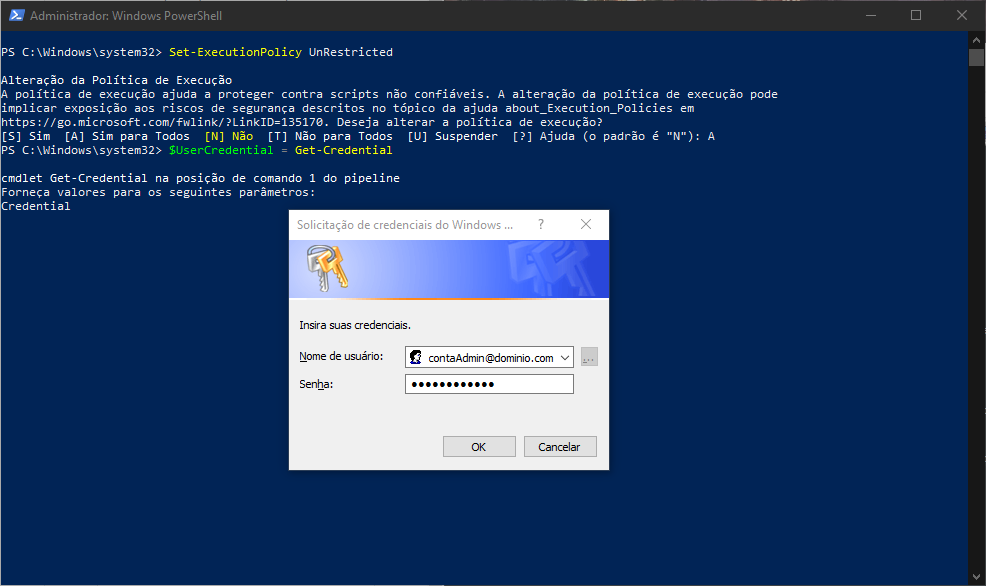Click the browse "..." button beside username
Screen dimensions: 986x586
(589, 357)
